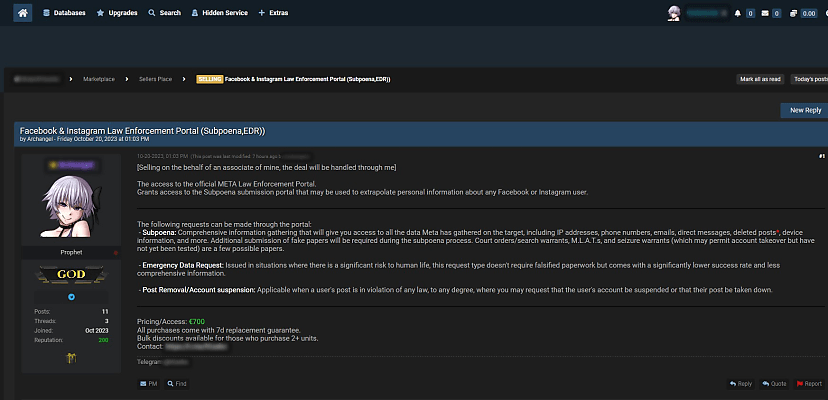Click the blurred forum root breadcrumb

tap(37, 79)
